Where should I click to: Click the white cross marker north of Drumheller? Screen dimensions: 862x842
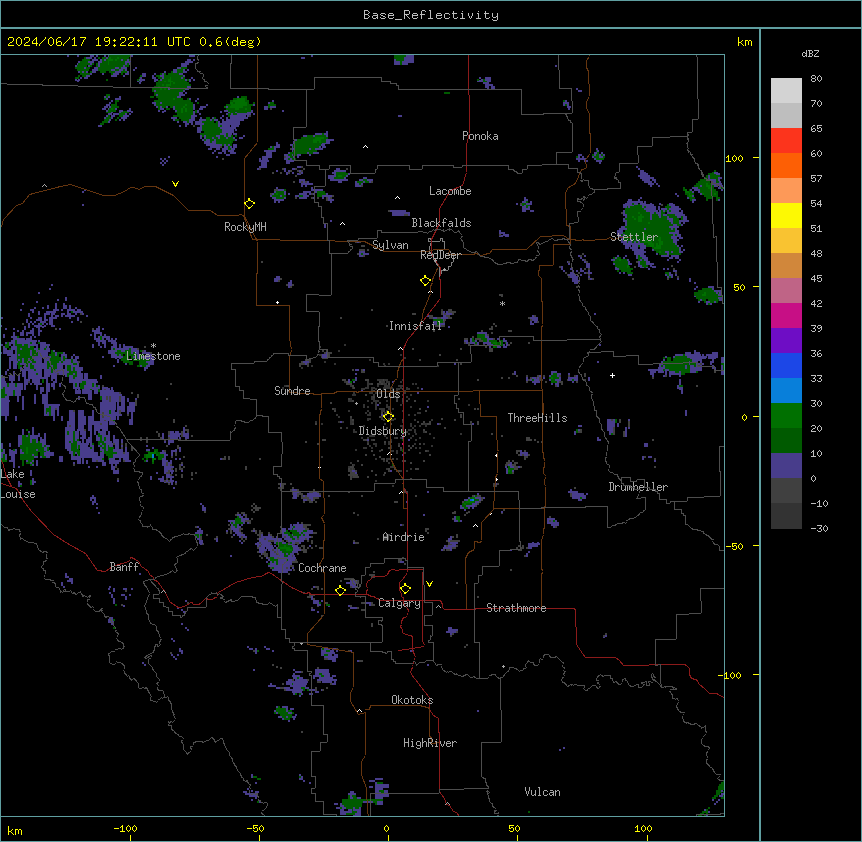pos(612,375)
